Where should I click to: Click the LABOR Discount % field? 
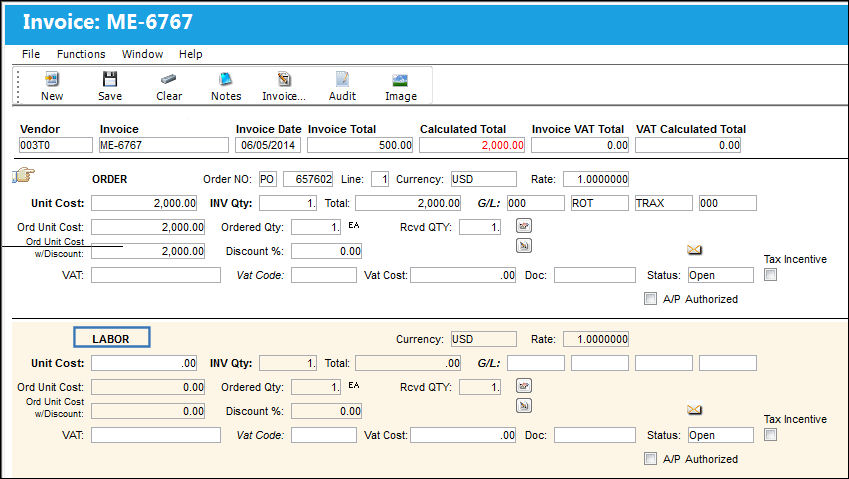[326, 411]
